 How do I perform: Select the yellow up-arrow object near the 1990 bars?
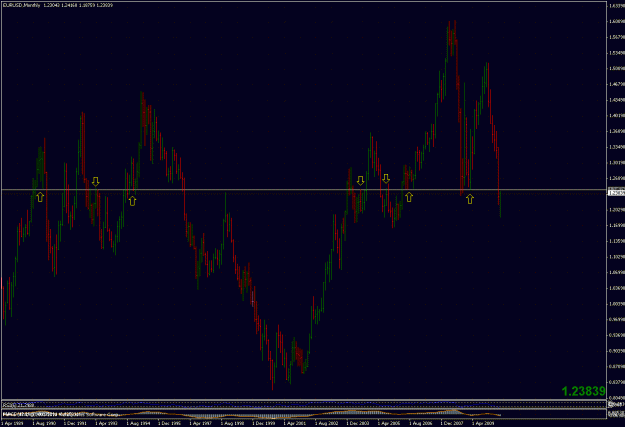point(40,197)
